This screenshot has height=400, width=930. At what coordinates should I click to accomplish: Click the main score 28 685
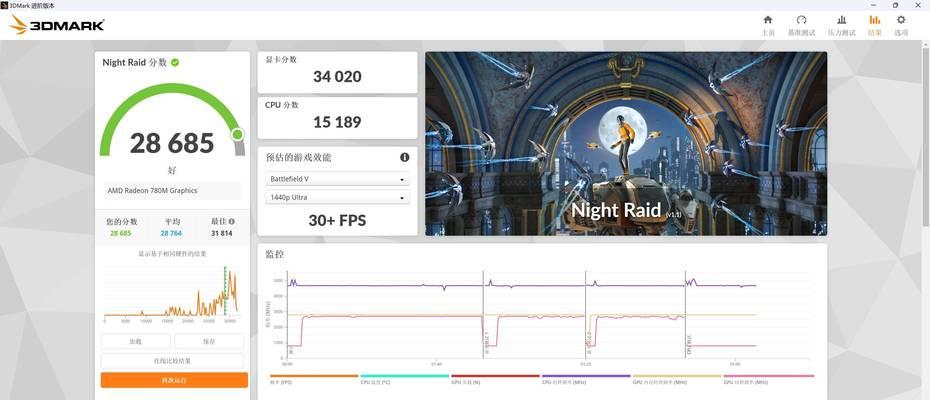pos(172,143)
